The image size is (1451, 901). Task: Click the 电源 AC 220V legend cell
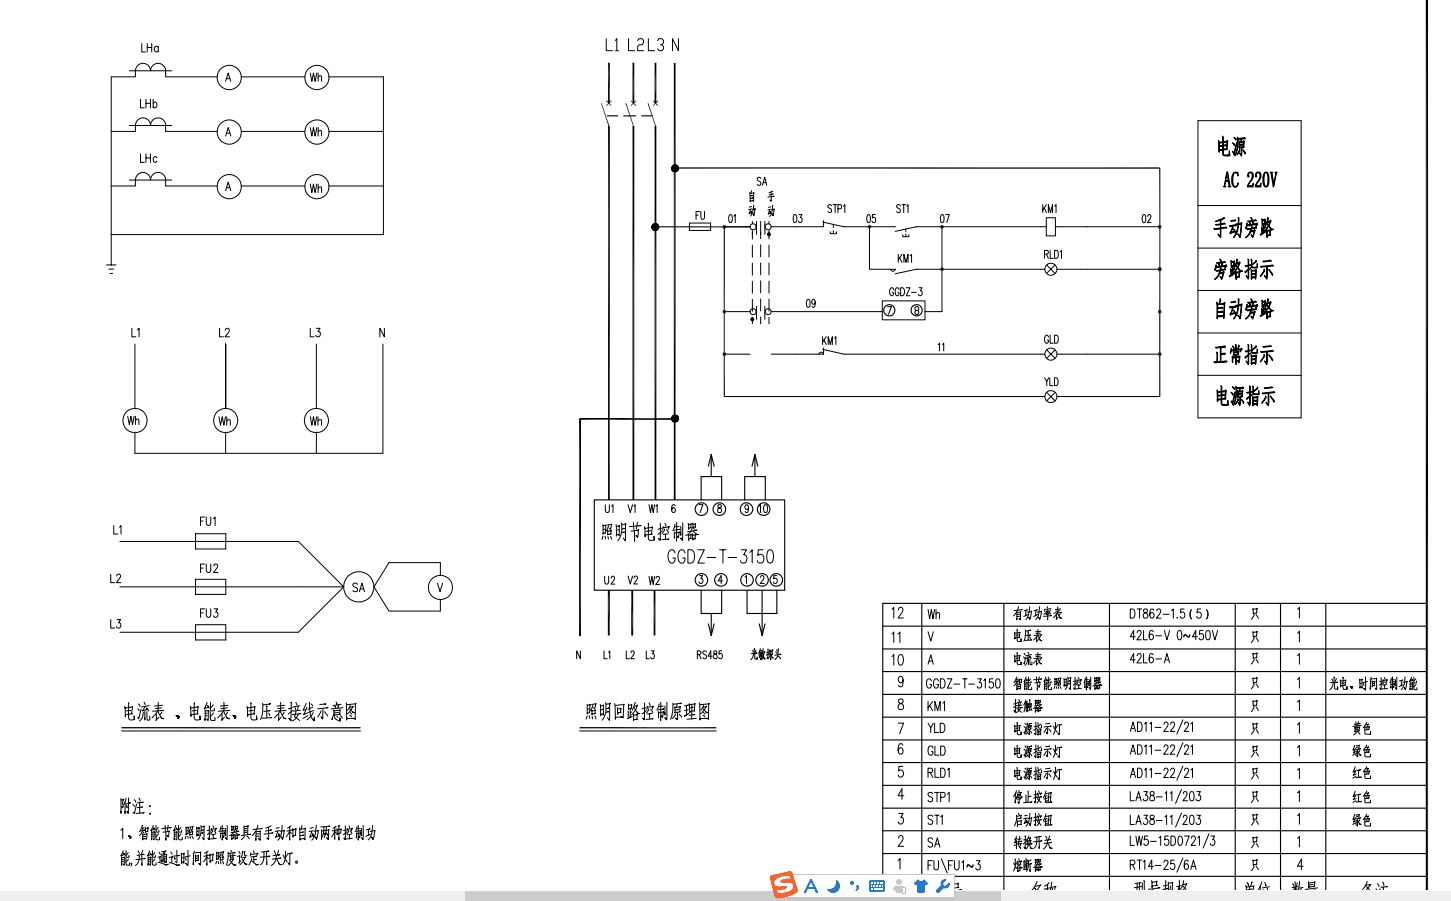[x=1248, y=164]
